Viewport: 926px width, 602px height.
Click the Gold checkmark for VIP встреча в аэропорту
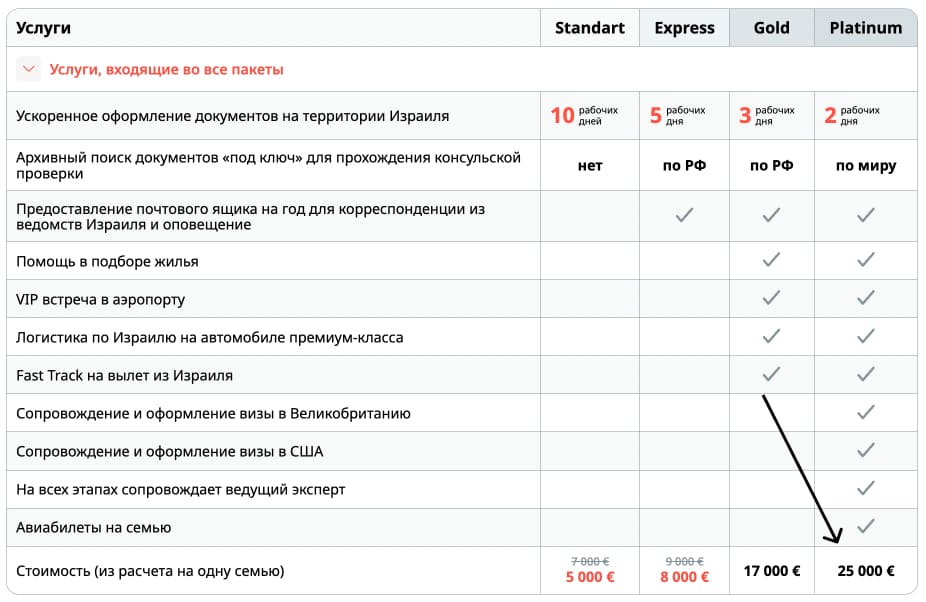[771, 298]
